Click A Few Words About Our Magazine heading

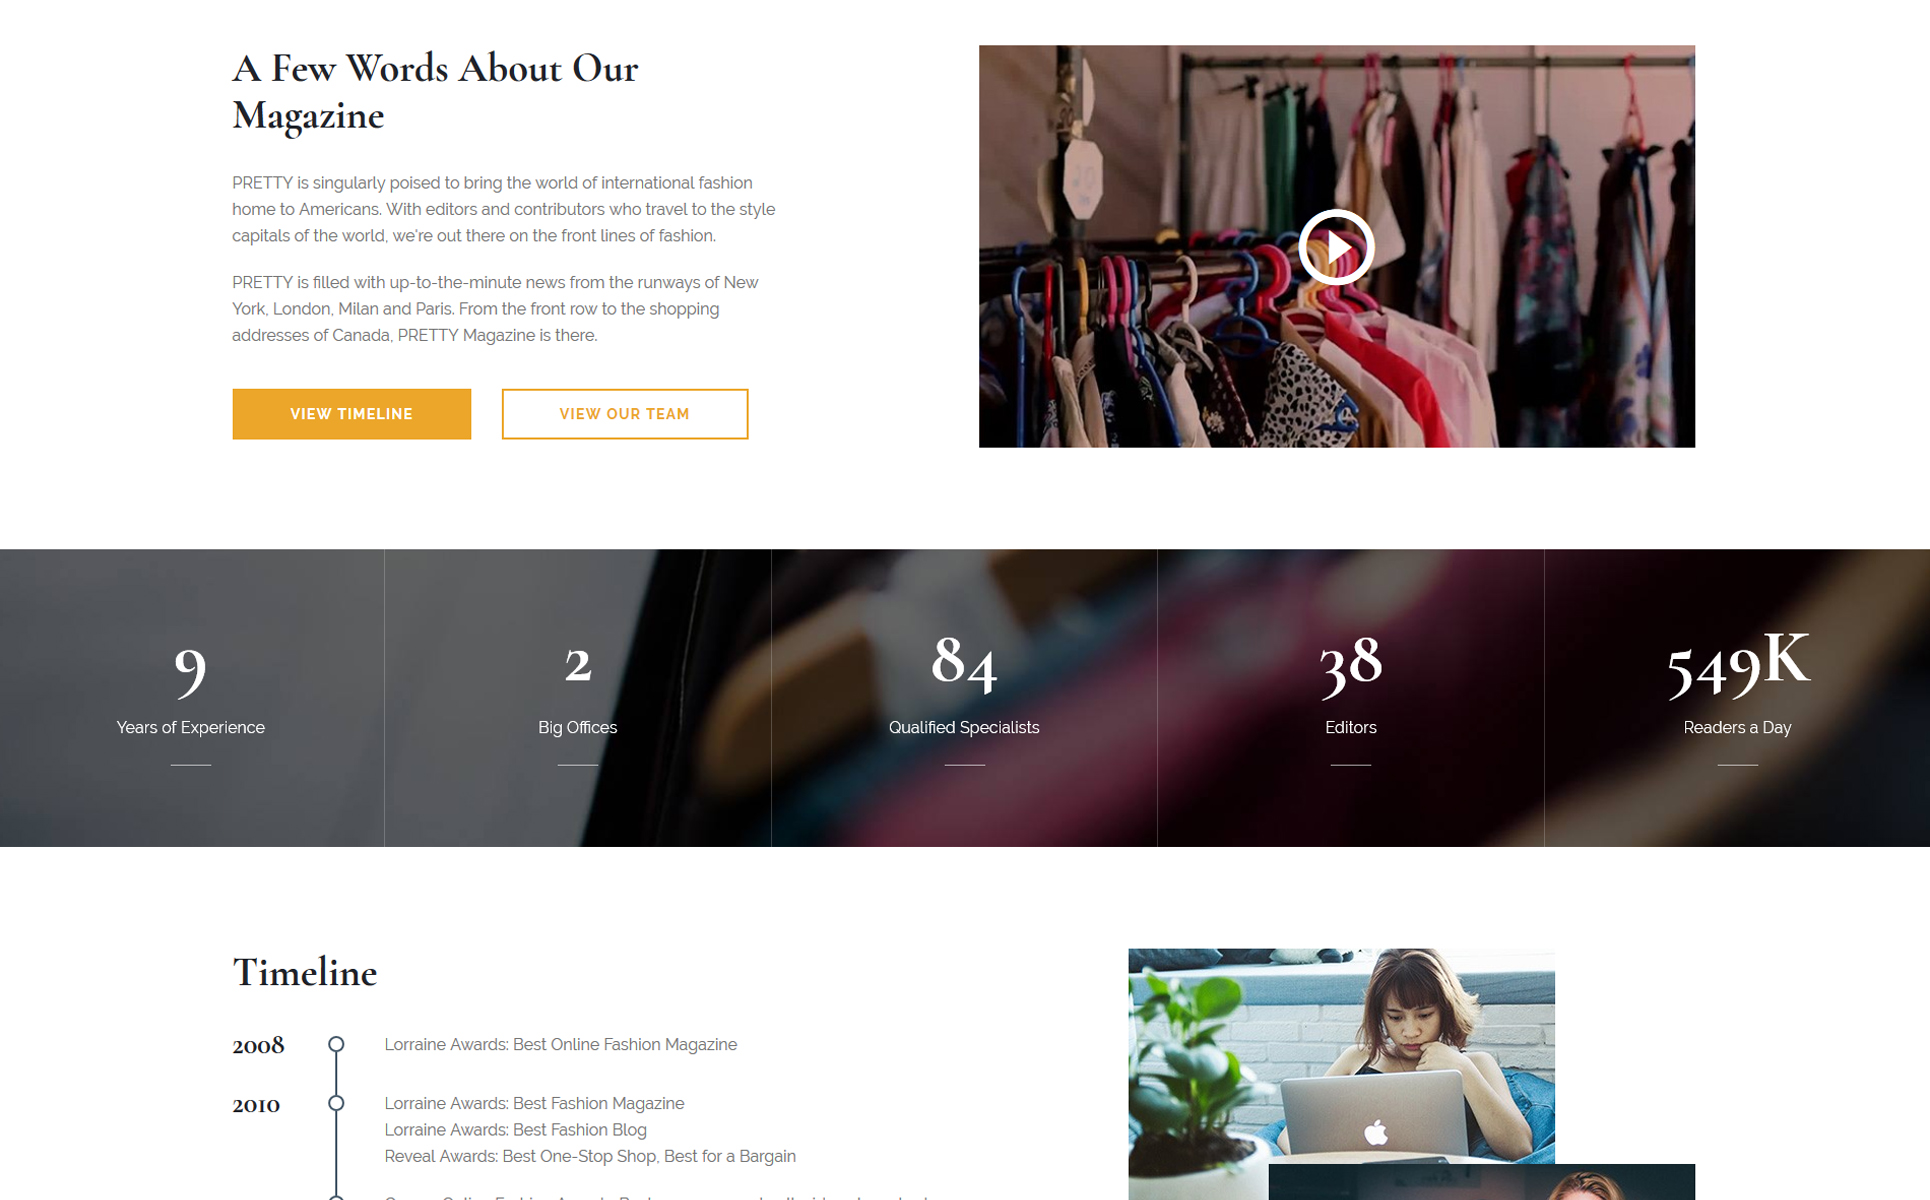point(435,92)
